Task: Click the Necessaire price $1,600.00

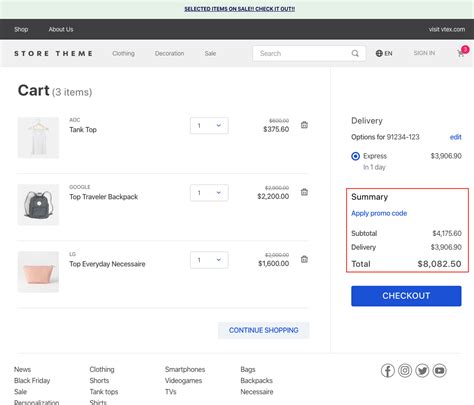Action: click(x=274, y=263)
